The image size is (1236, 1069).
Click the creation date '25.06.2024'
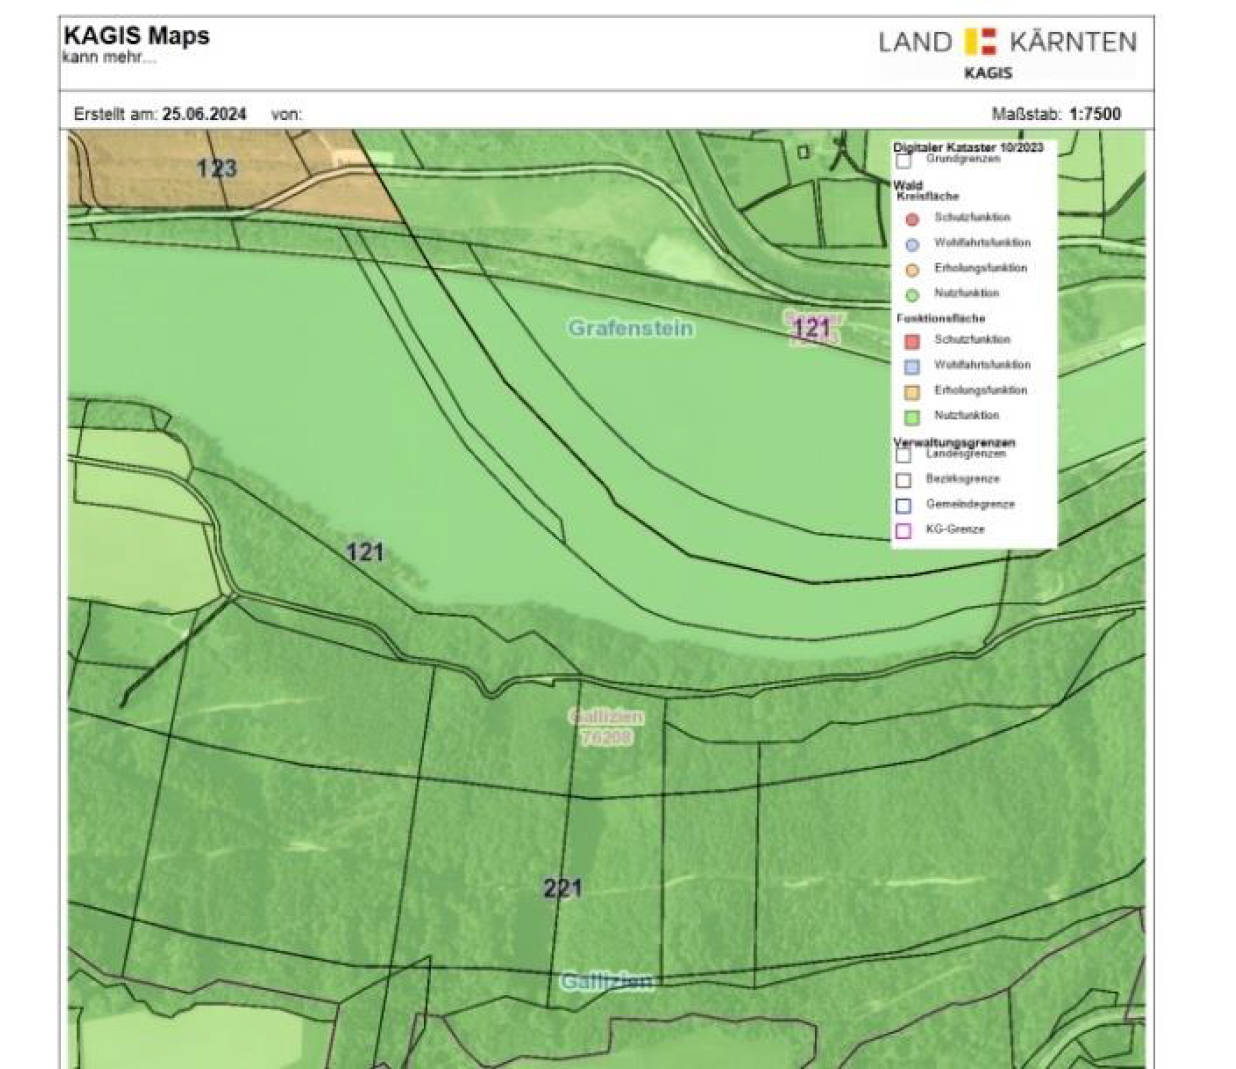click(204, 114)
